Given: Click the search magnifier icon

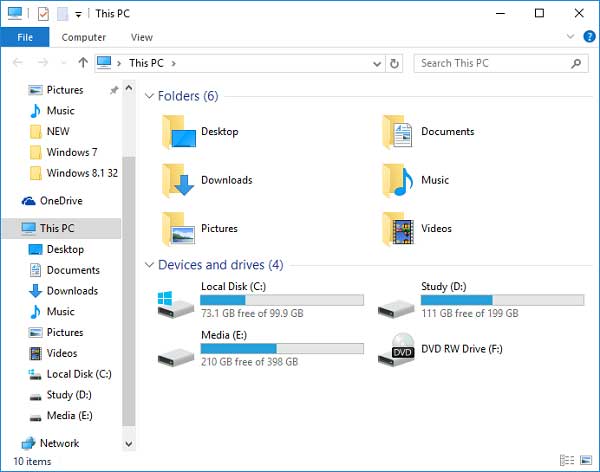Looking at the screenshot, I should click(576, 64).
